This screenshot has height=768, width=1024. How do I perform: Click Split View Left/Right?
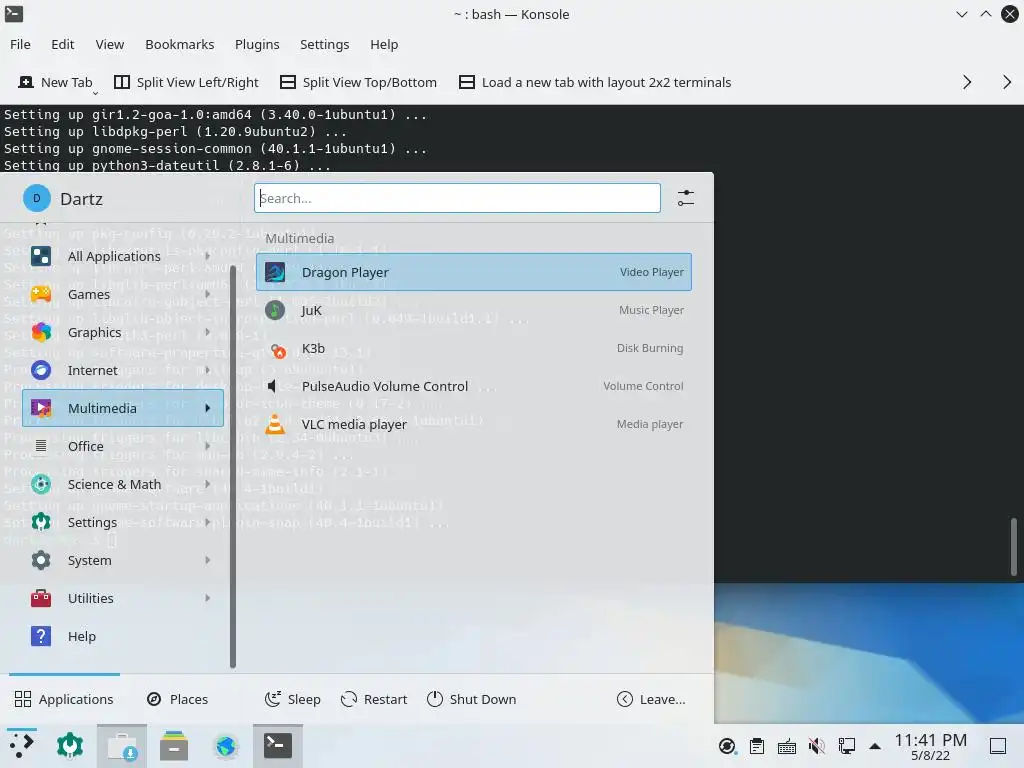coord(186,82)
